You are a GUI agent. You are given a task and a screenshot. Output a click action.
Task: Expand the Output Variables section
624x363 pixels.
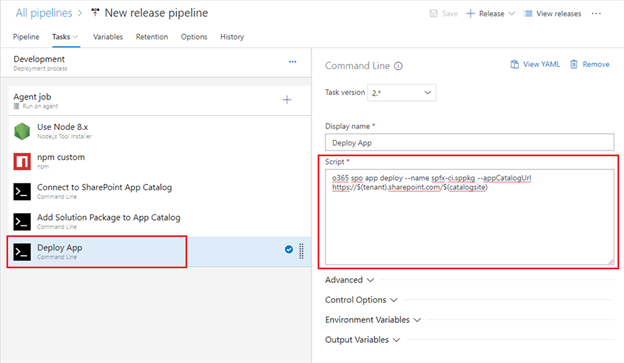point(363,340)
